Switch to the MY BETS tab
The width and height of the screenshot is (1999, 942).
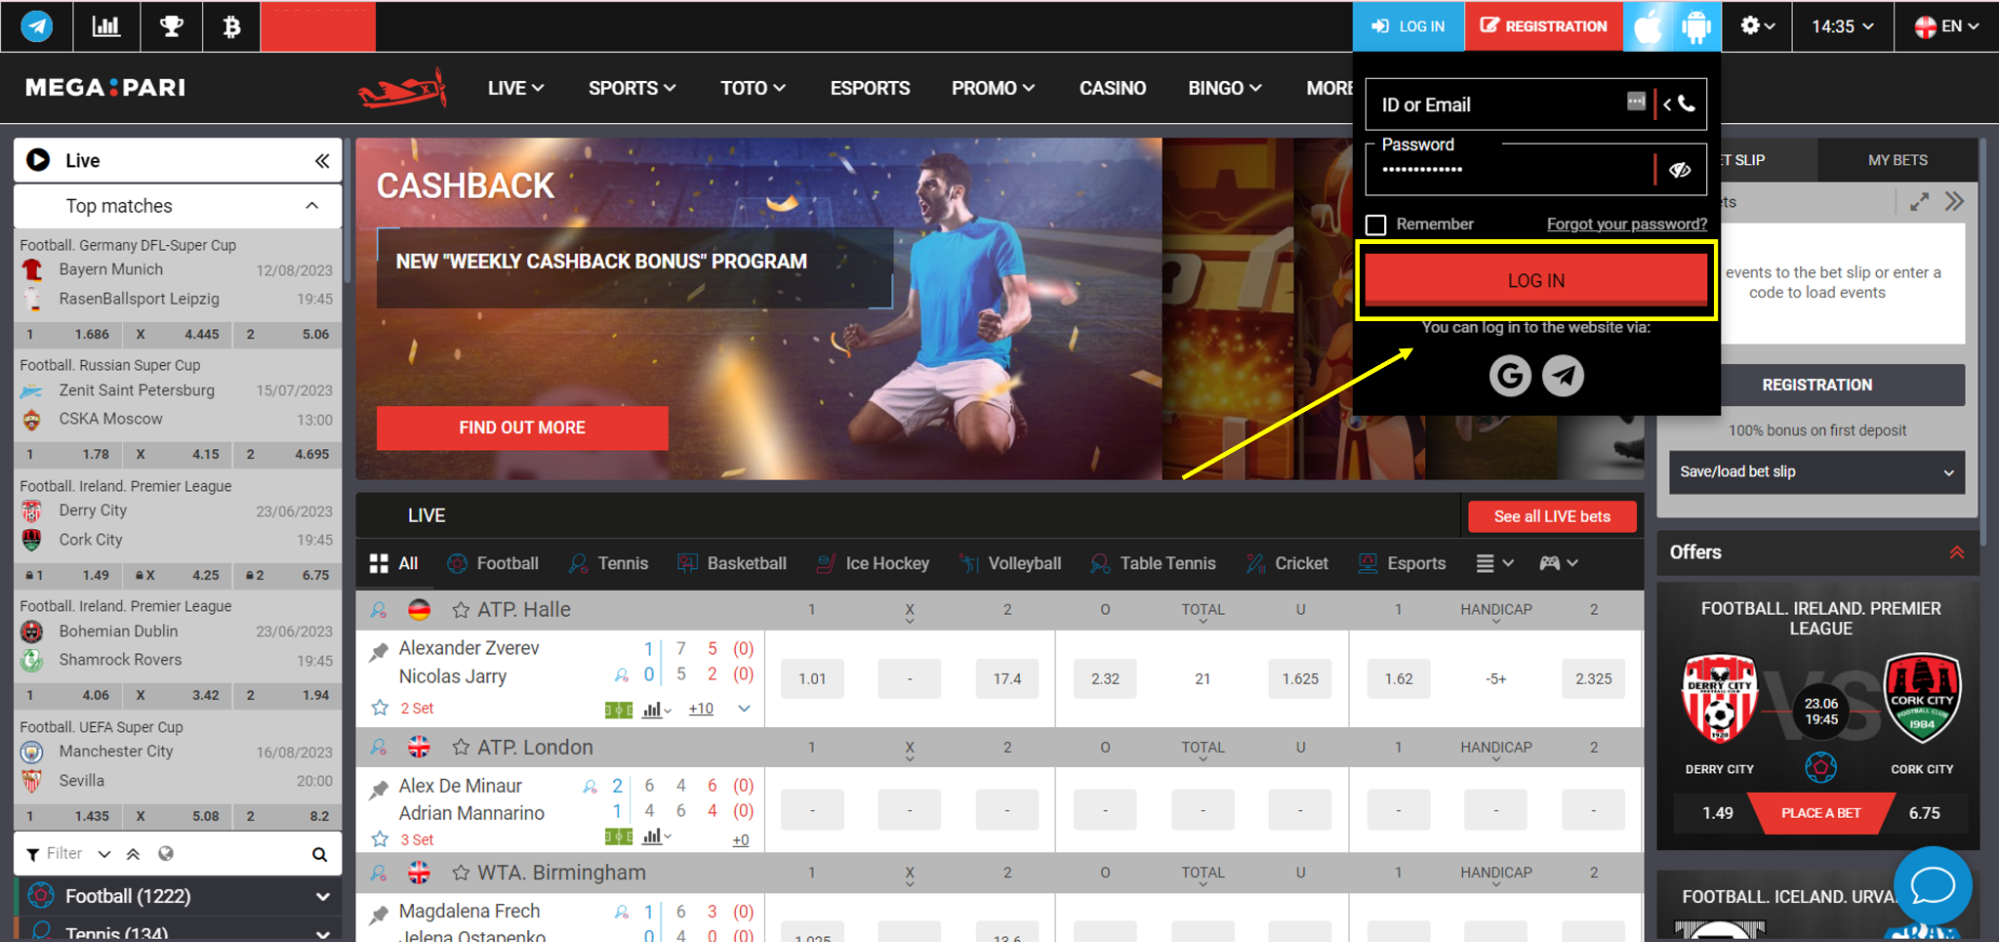point(1897,160)
